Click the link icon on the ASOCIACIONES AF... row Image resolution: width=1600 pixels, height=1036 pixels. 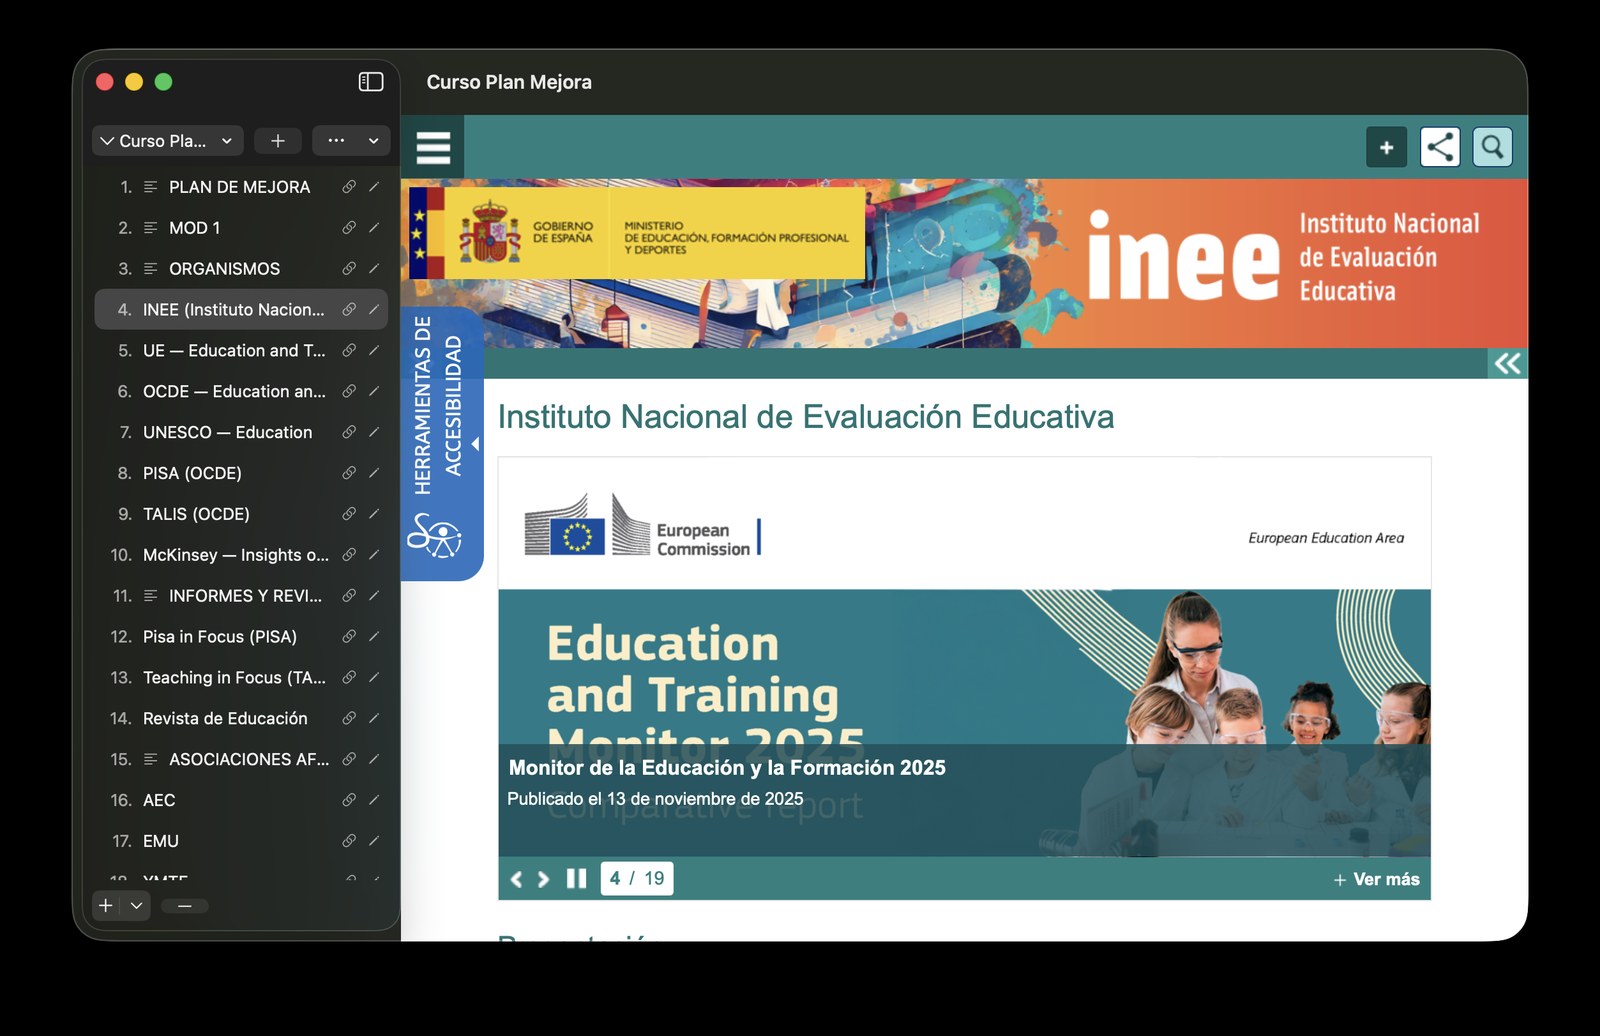tap(349, 760)
